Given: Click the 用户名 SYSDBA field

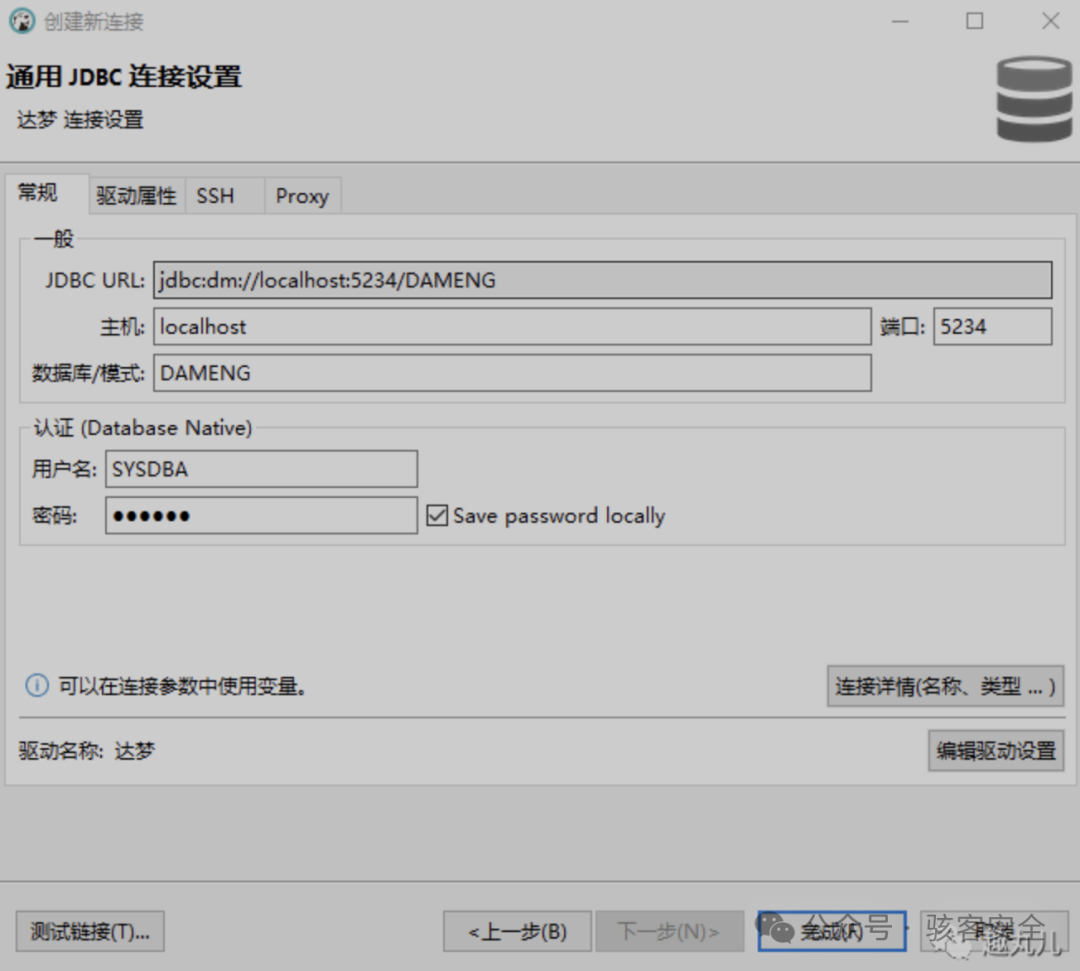Looking at the screenshot, I should point(261,469).
